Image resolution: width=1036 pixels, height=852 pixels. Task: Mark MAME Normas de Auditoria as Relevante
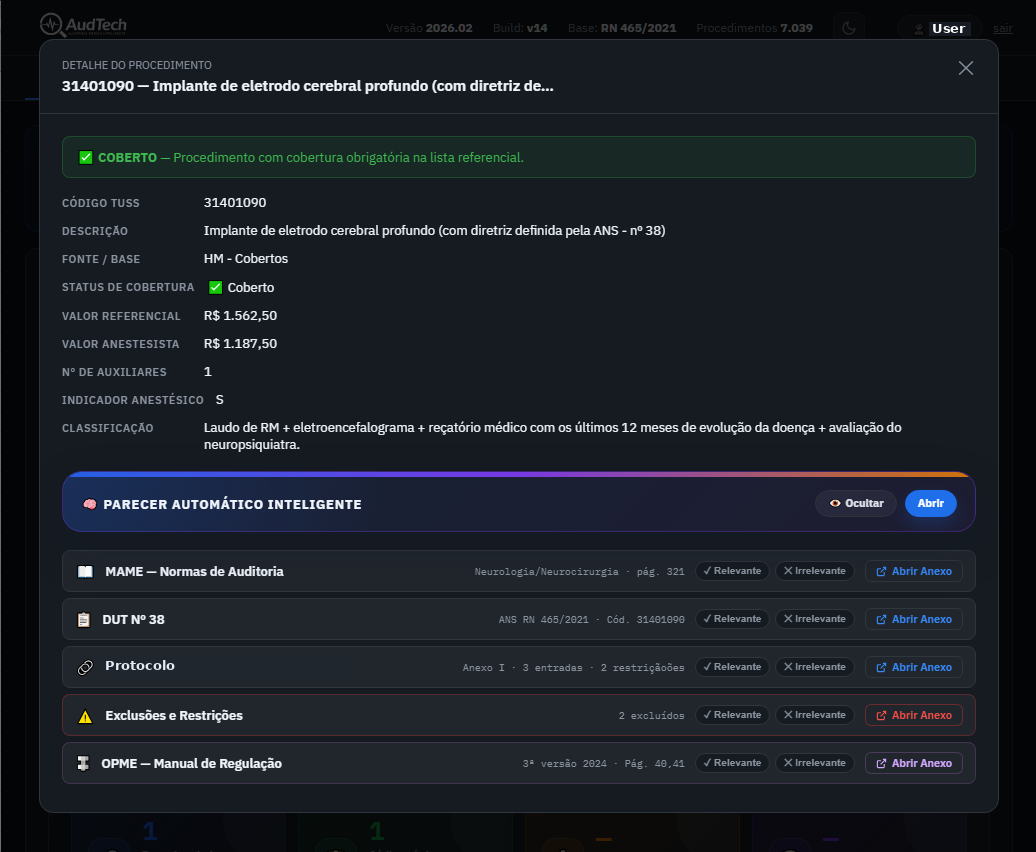pyautogui.click(x=732, y=571)
